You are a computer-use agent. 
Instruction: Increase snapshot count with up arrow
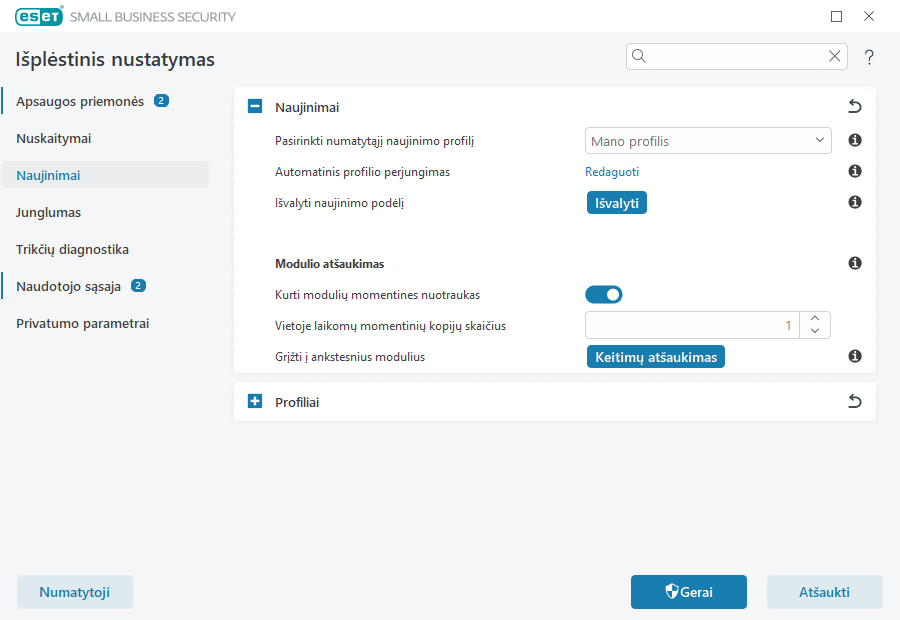coord(815,318)
